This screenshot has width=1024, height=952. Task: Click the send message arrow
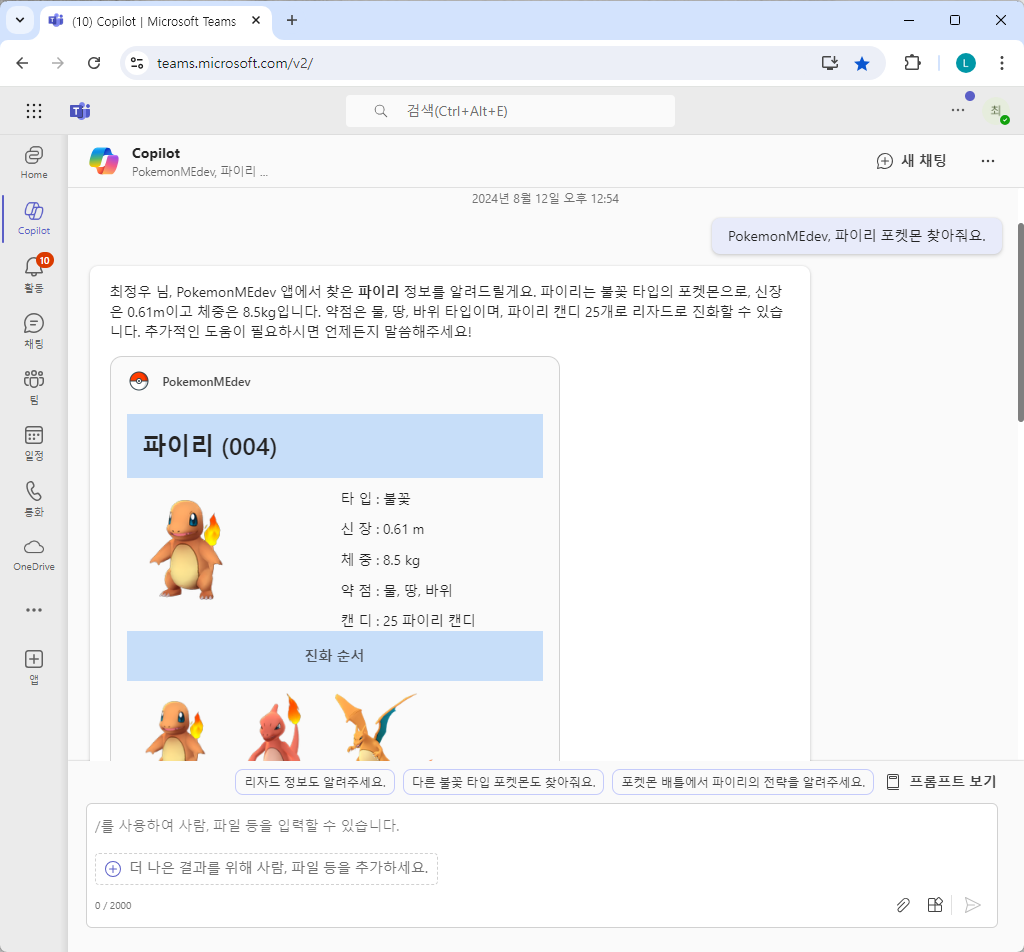coord(972,905)
